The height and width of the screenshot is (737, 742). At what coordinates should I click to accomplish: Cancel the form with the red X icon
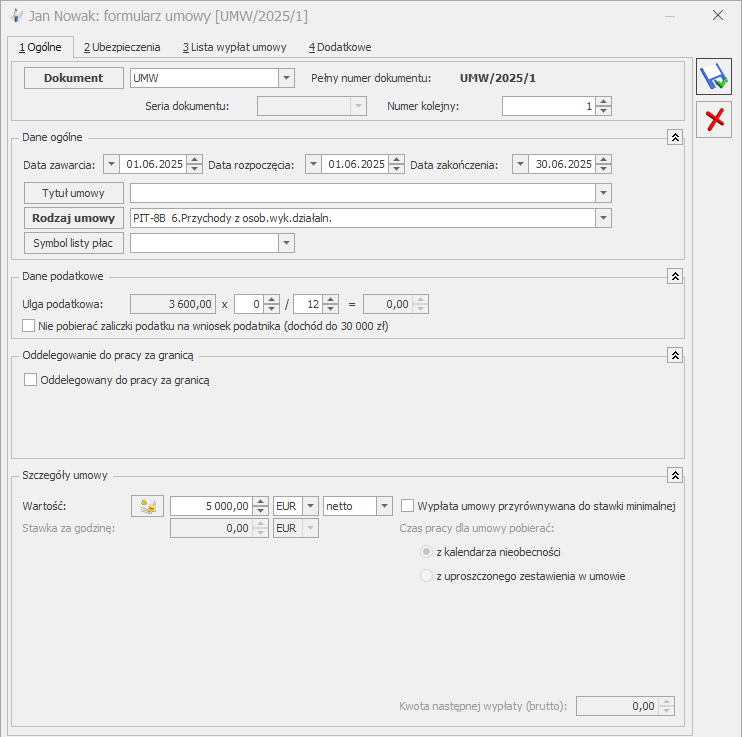(714, 119)
